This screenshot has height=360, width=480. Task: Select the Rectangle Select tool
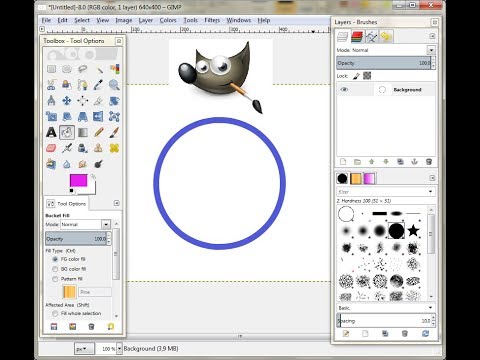(51, 69)
